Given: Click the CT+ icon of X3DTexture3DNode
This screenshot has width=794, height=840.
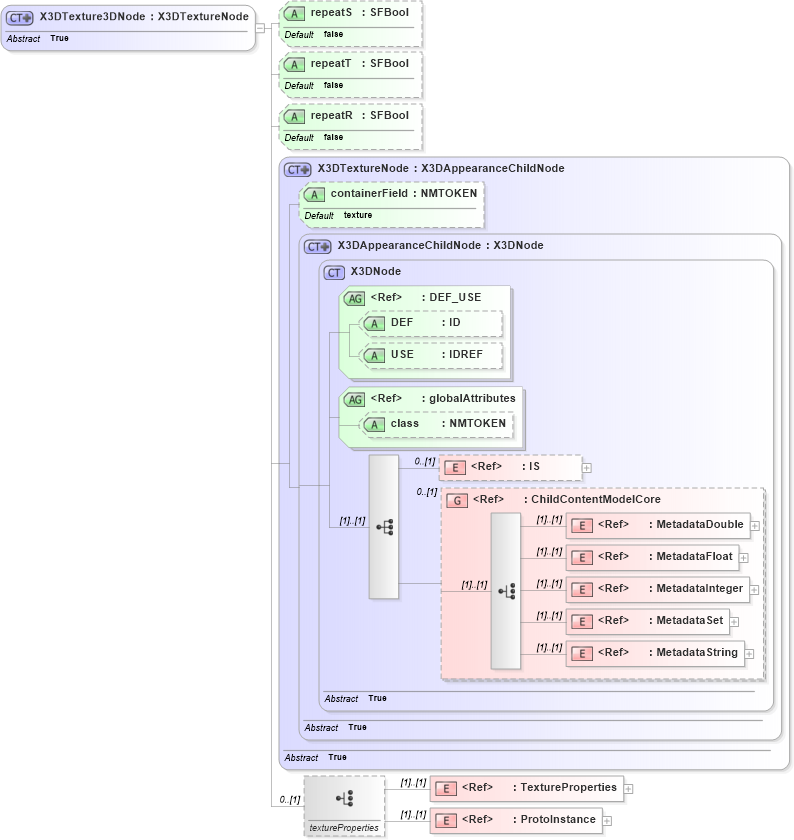Looking at the screenshot, I should [20, 18].
